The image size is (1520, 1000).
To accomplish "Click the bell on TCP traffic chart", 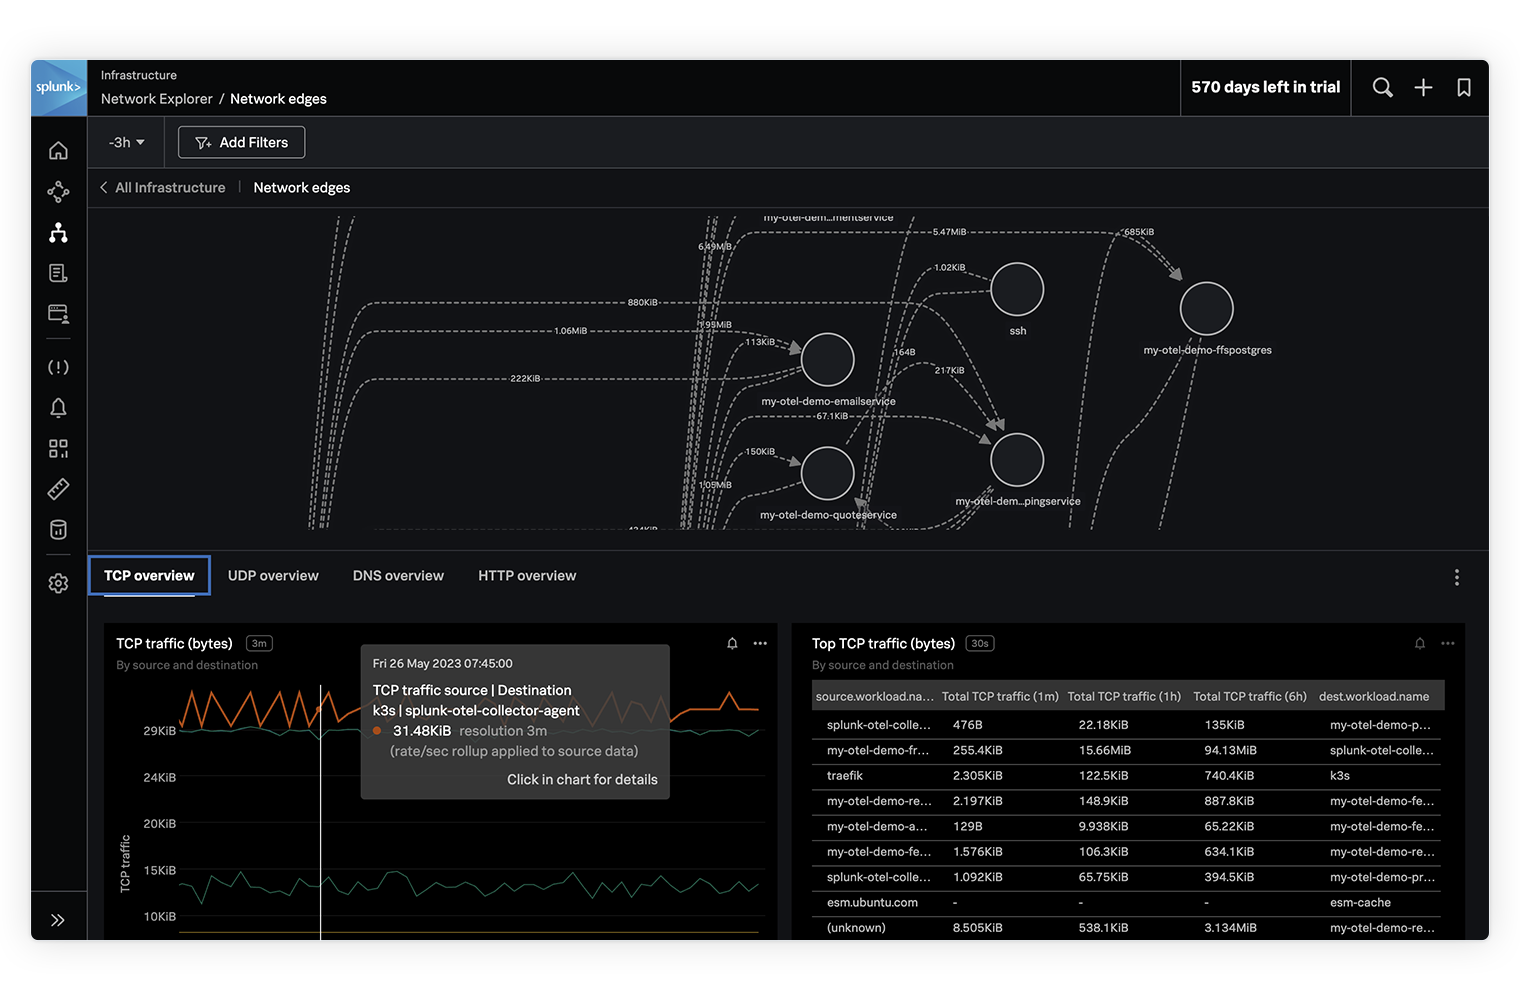I will pos(732,644).
